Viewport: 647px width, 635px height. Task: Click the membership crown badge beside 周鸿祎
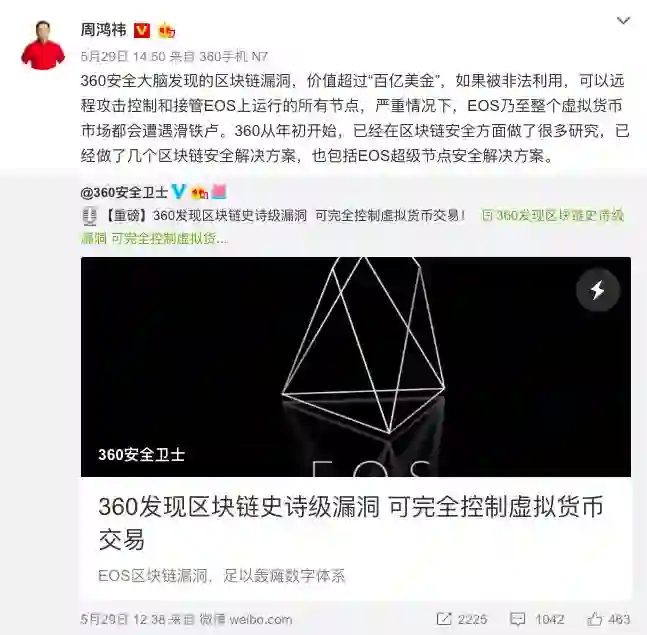point(166,31)
